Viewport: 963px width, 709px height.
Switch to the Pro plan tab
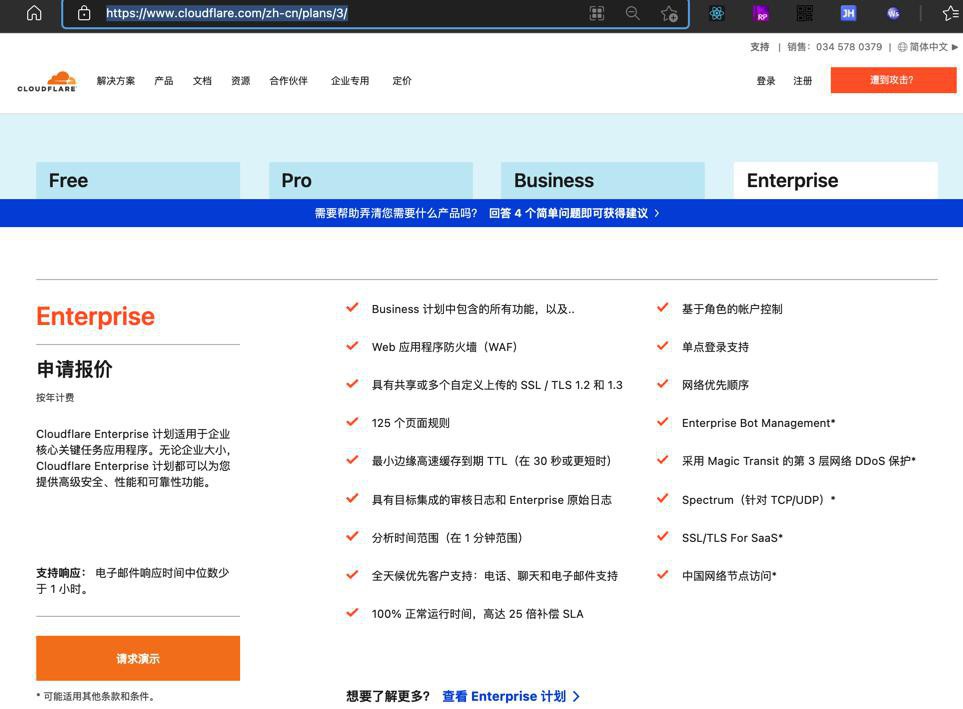371,180
